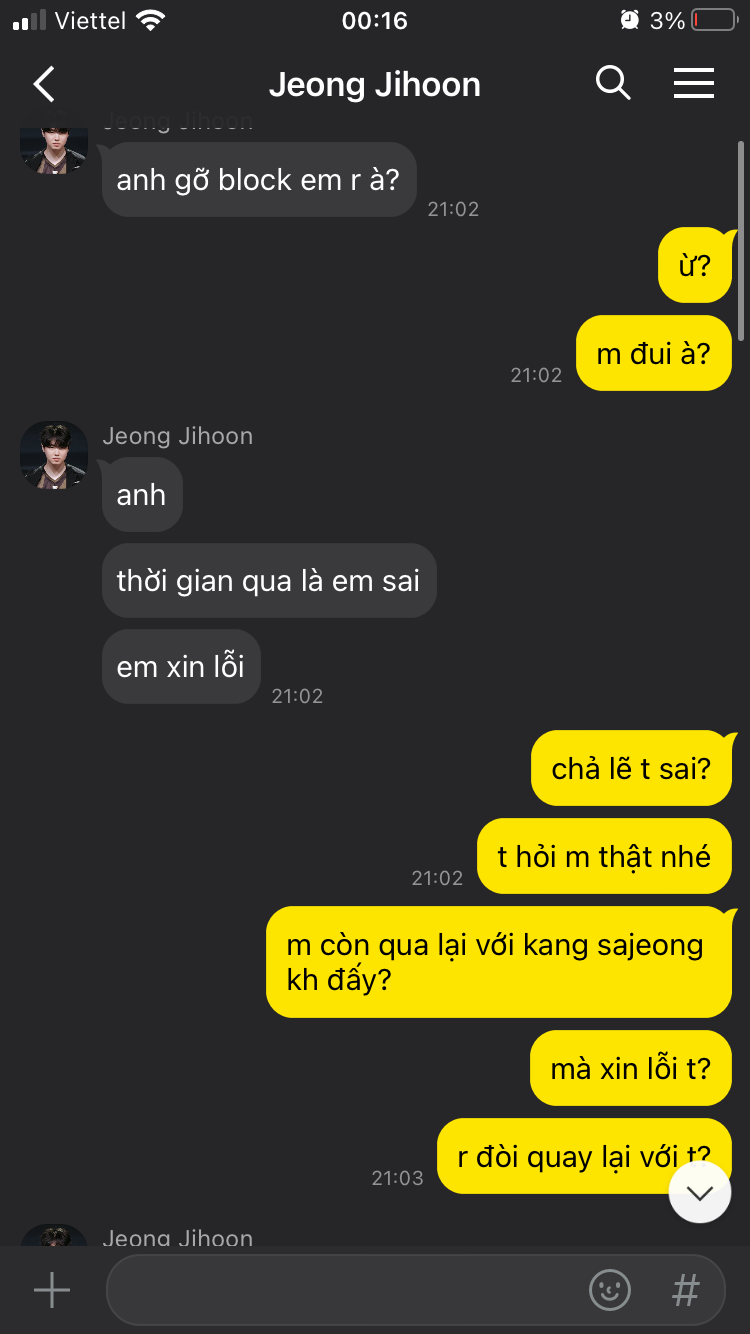
Task: Select the message 'anh gỡ block em r à?'
Action: (259, 179)
